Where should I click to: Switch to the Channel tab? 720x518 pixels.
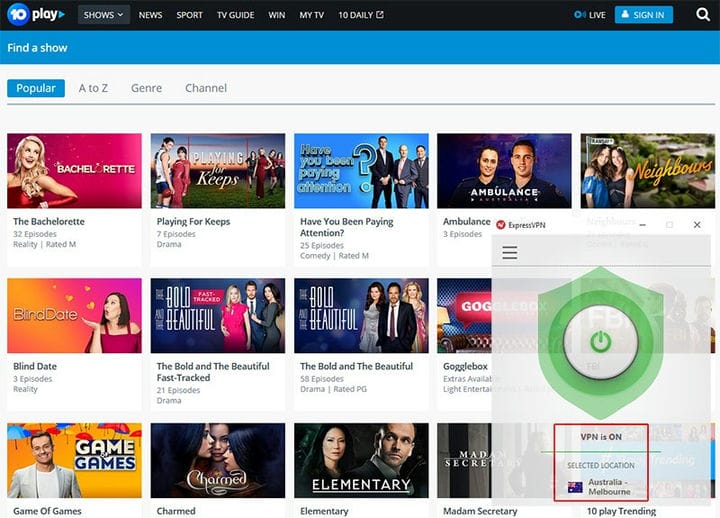(x=206, y=88)
